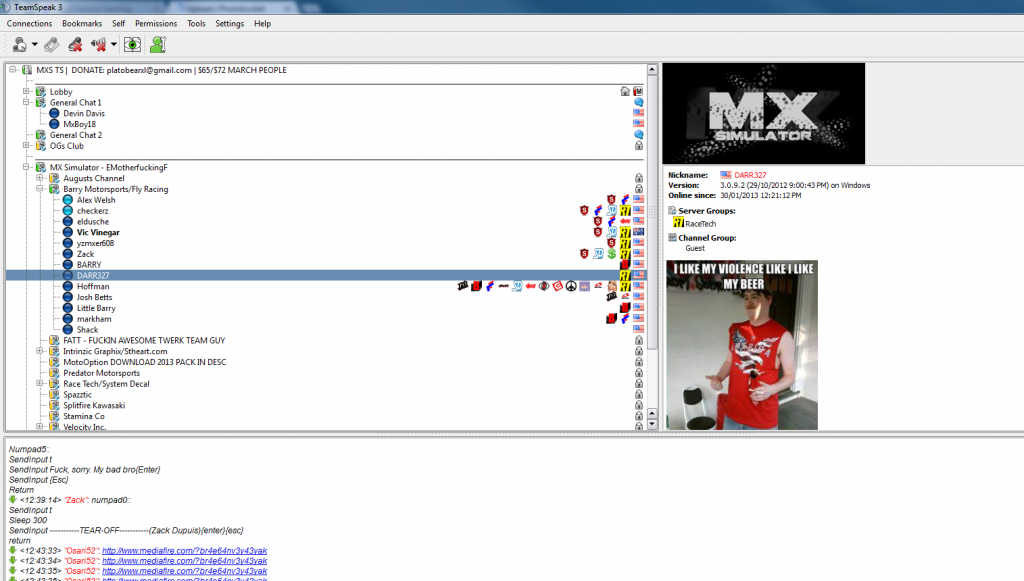Screen dimensions: 1024x581
Task: Expand the Augusts Channel node
Action: [x=40, y=178]
